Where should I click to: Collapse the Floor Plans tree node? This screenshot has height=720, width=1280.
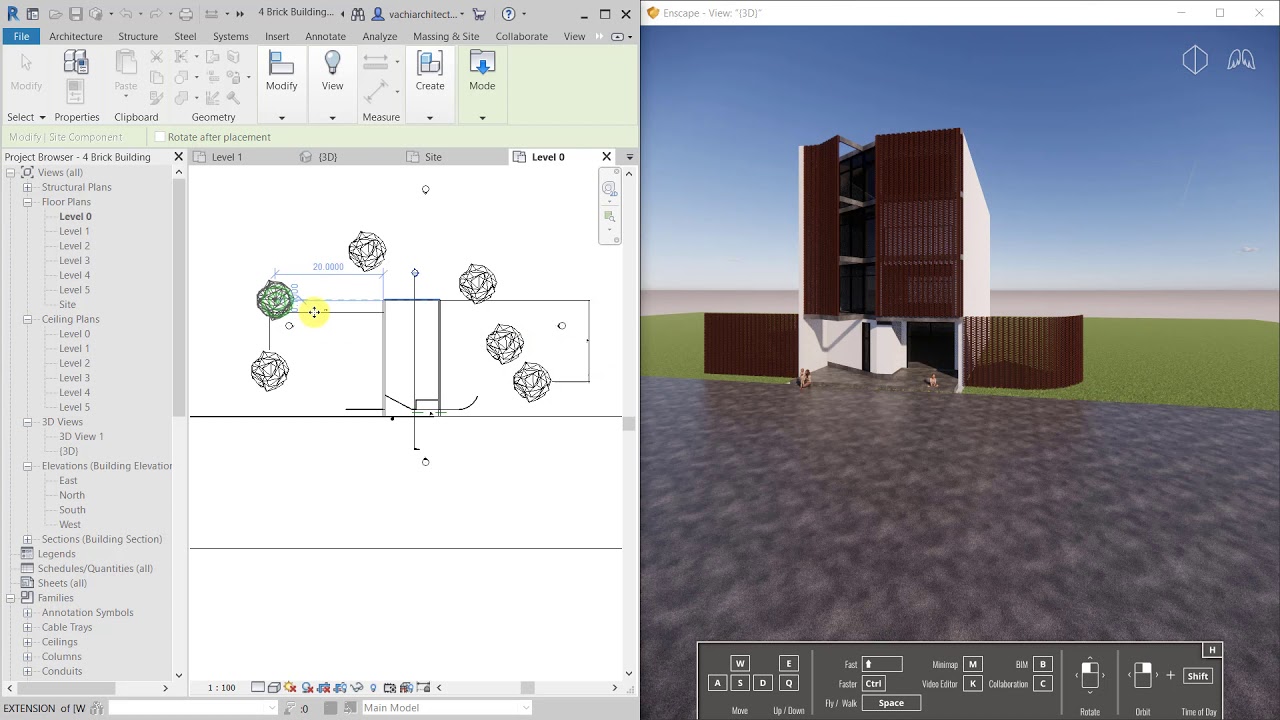click(28, 202)
